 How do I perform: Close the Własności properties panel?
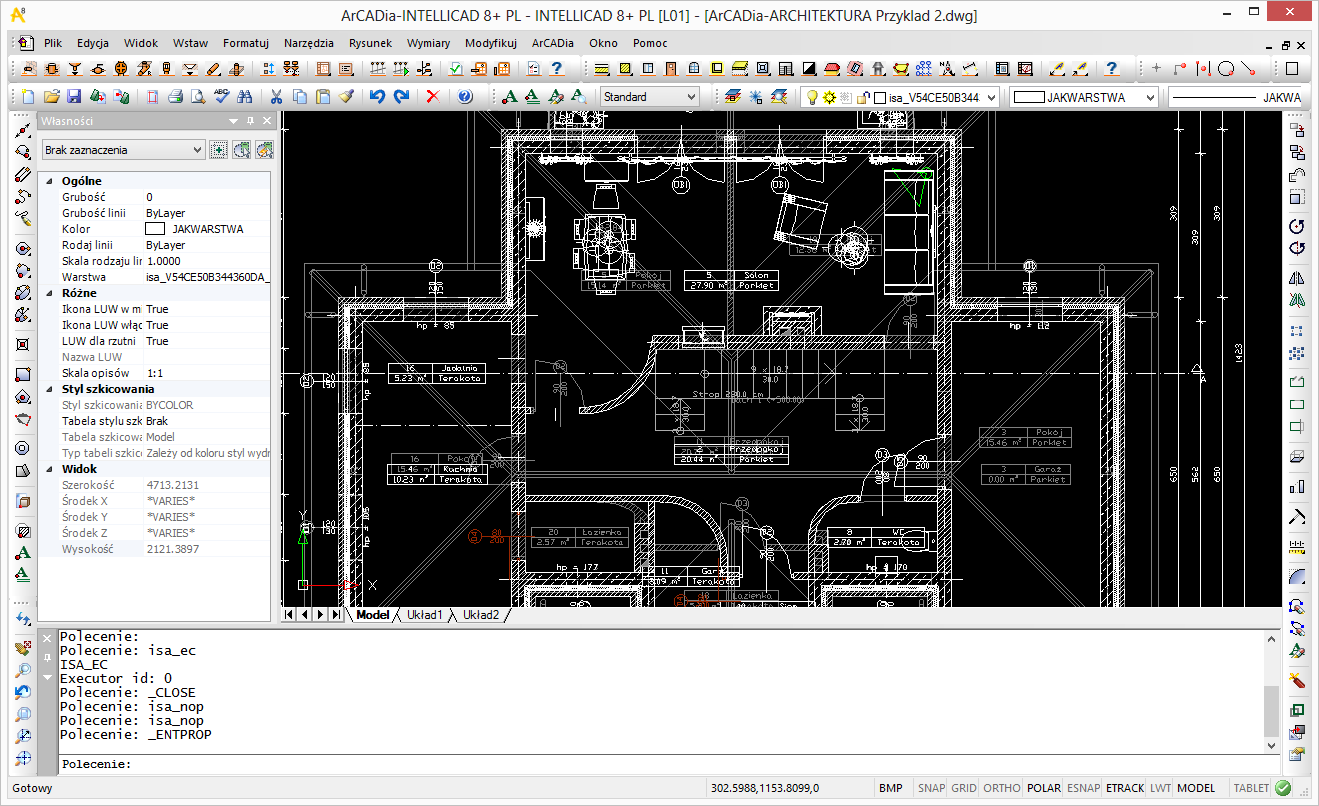tap(266, 121)
